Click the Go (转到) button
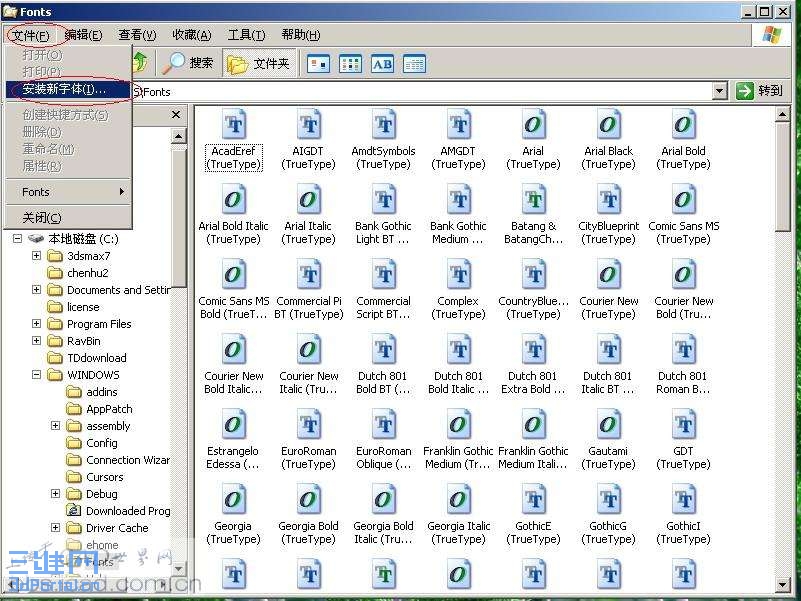 pyautogui.click(x=760, y=91)
